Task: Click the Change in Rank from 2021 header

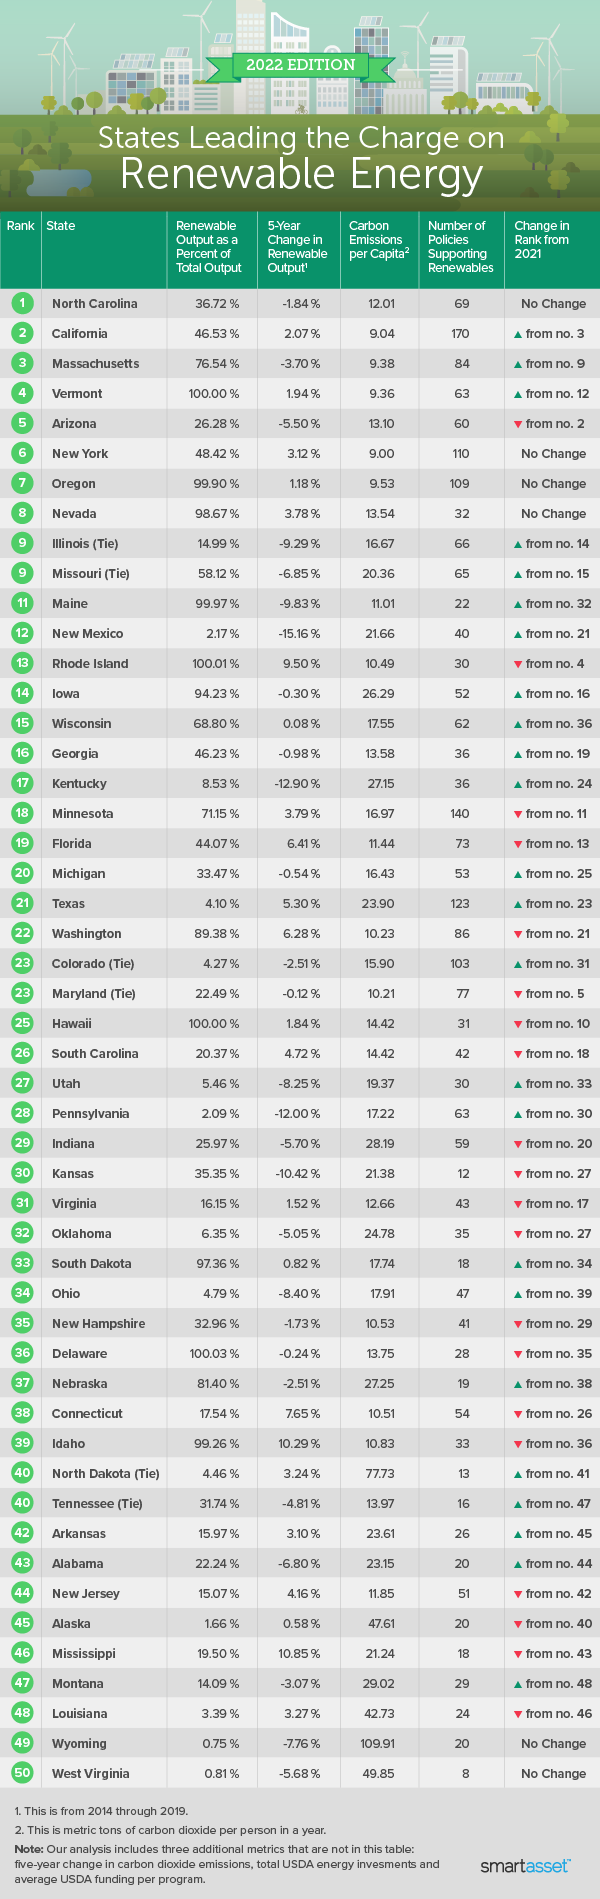Action: 542,240
